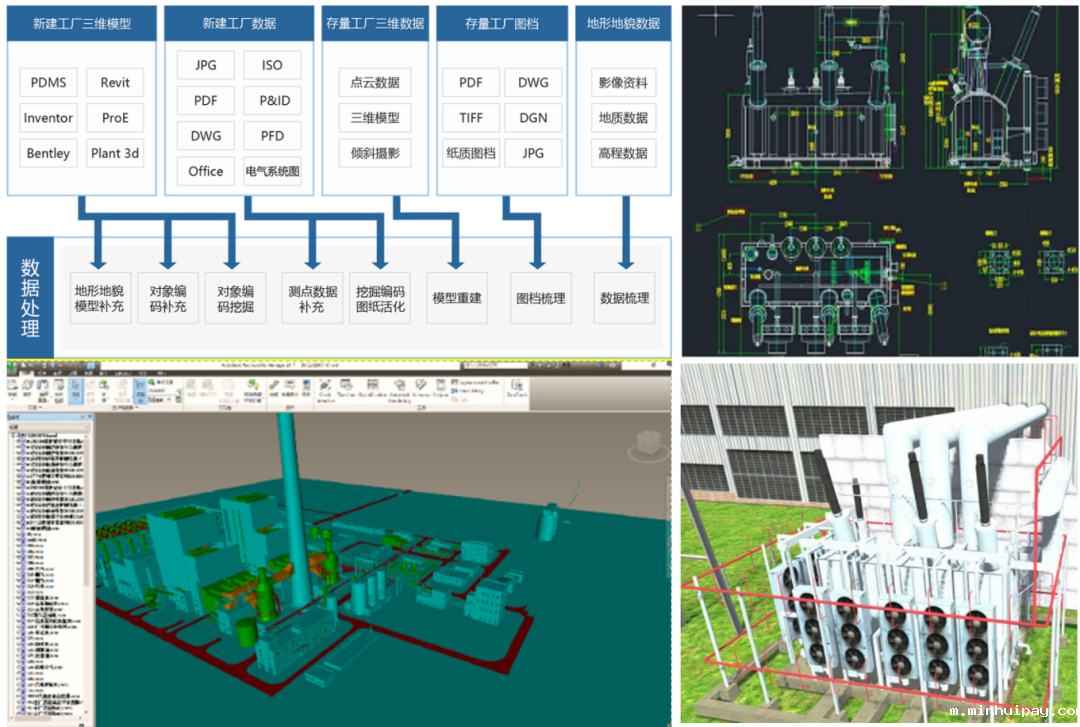Close the selection tree panel
Viewport: 1080px width, 727px height.
pos(90,417)
